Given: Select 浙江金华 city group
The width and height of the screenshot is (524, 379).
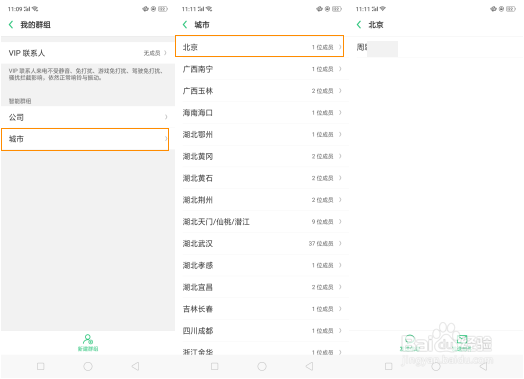Looking at the screenshot, I should [262, 349].
